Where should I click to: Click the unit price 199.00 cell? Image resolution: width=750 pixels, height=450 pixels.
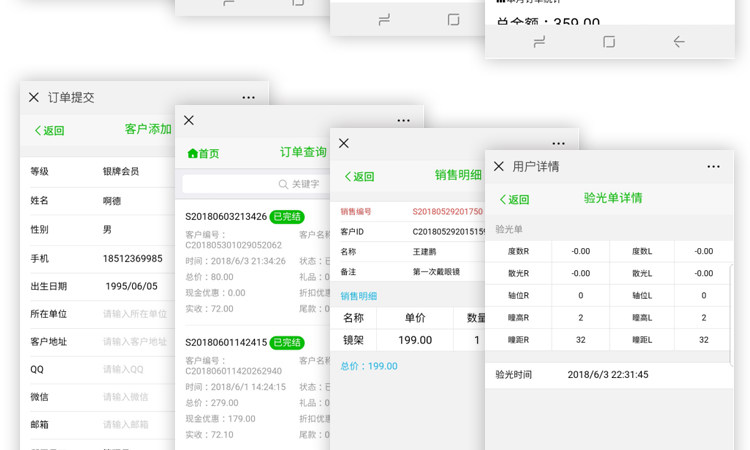point(415,340)
